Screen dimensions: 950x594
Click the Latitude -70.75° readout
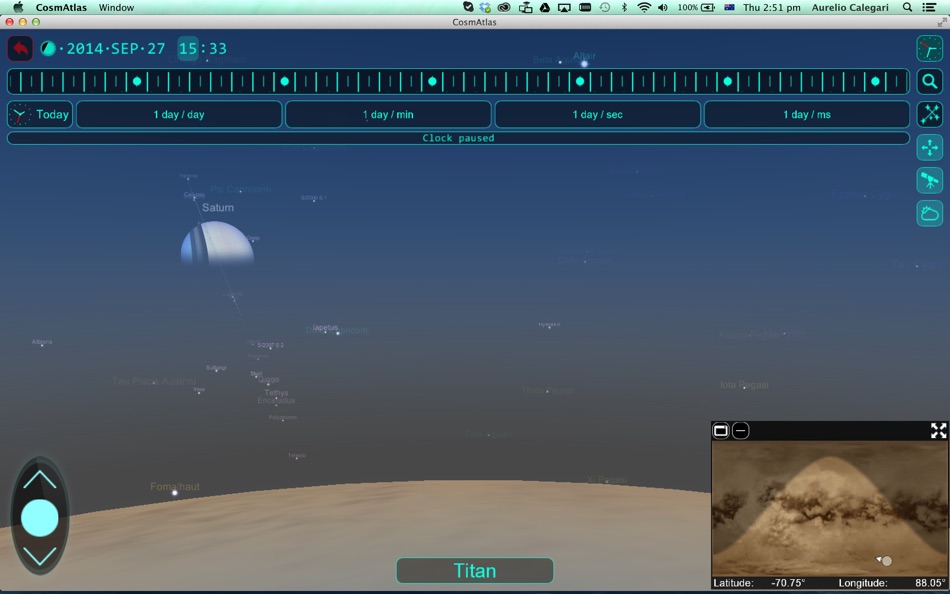(x=759, y=583)
